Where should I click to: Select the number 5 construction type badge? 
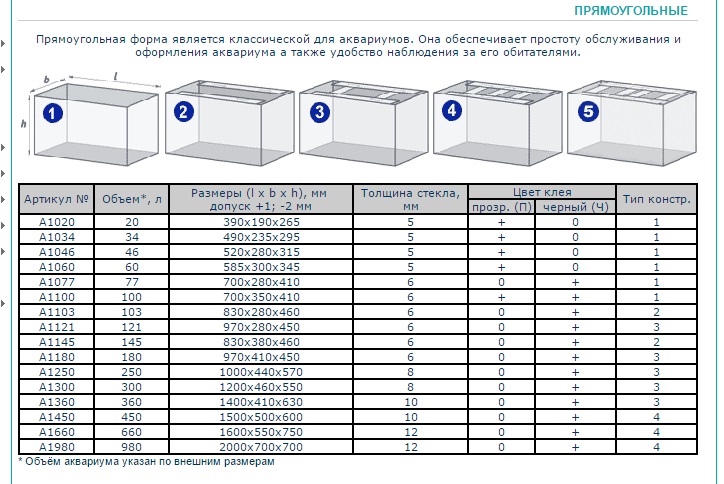(587, 112)
